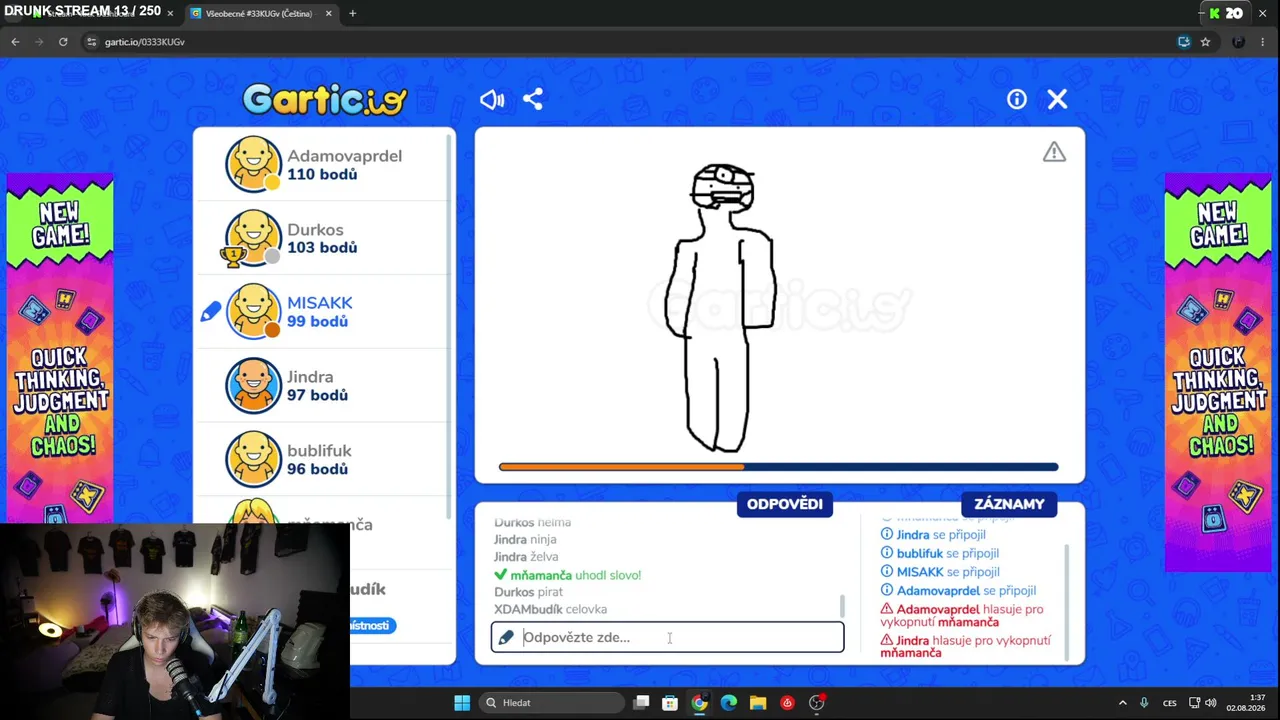Click the address bar URL gartic.io/0333KUGv
1280x720 pixels.
click(x=145, y=42)
